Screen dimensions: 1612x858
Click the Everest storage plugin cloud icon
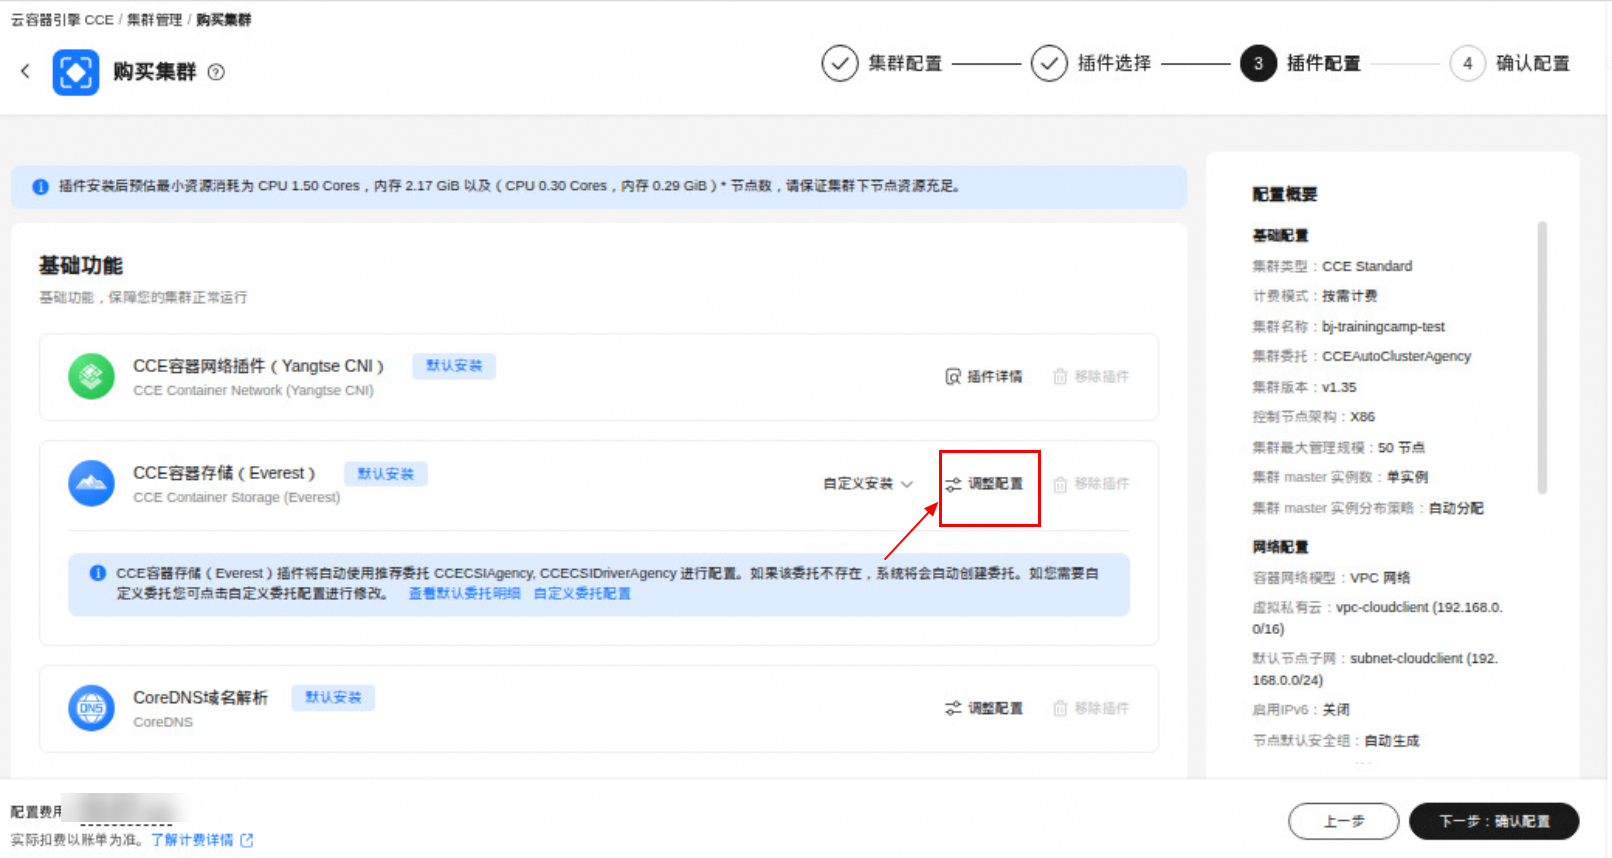tap(91, 484)
